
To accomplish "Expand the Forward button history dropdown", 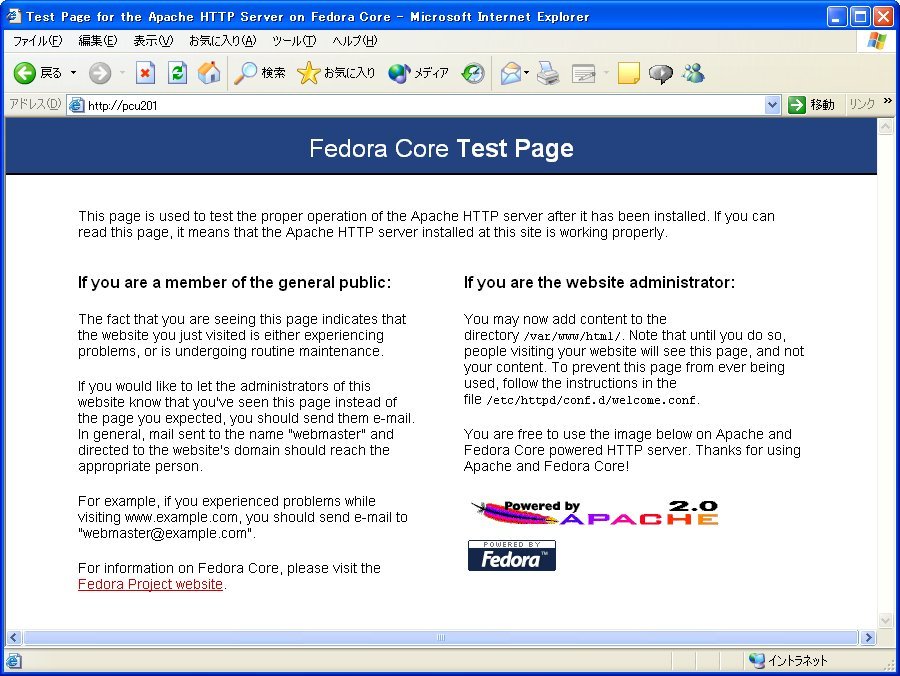I will 122,73.
